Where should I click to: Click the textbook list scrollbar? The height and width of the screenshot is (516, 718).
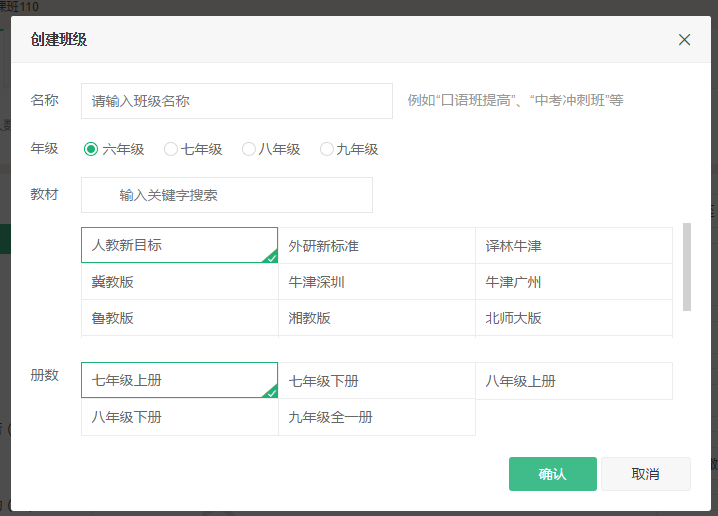tap(686, 267)
